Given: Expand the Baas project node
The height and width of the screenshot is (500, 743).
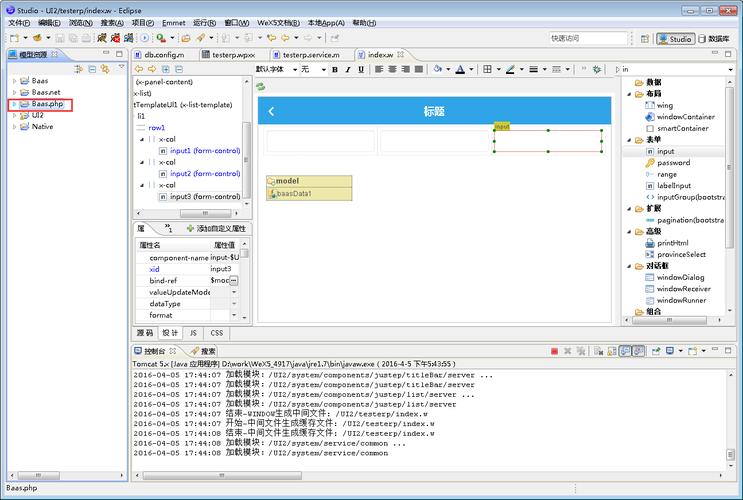Looking at the screenshot, I should [x=14, y=81].
